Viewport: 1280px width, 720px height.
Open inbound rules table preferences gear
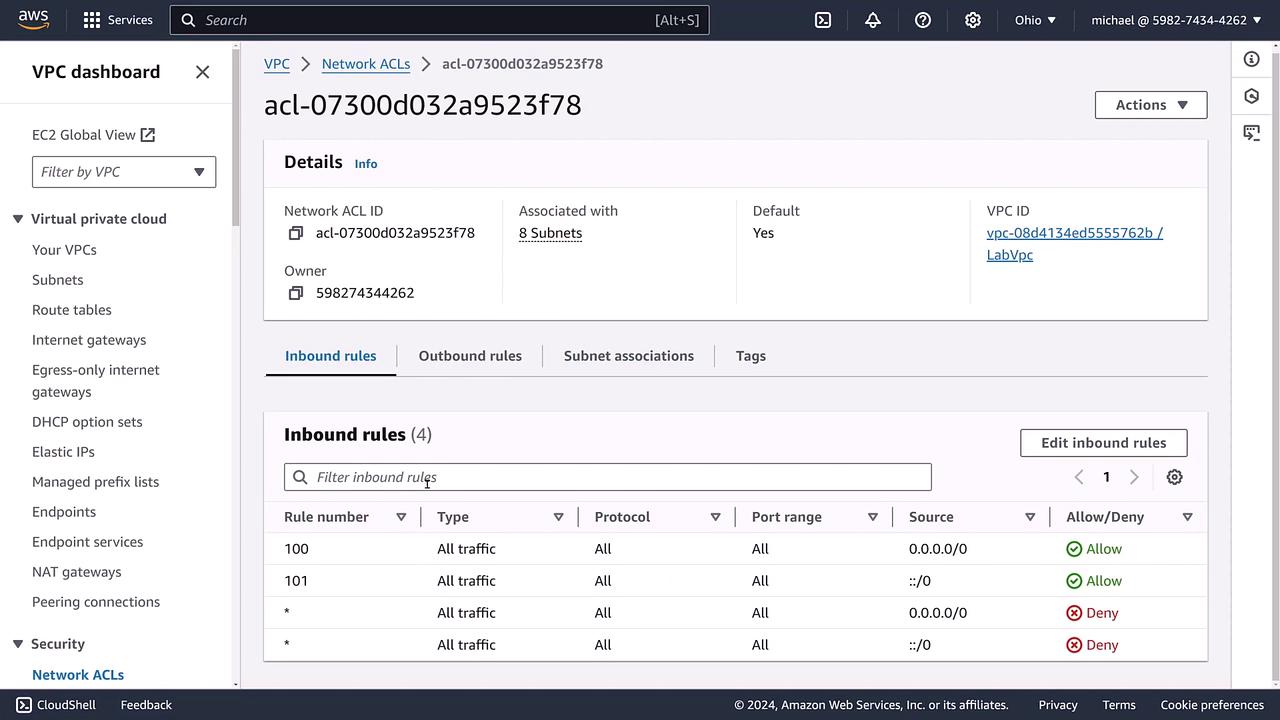coord(1174,477)
